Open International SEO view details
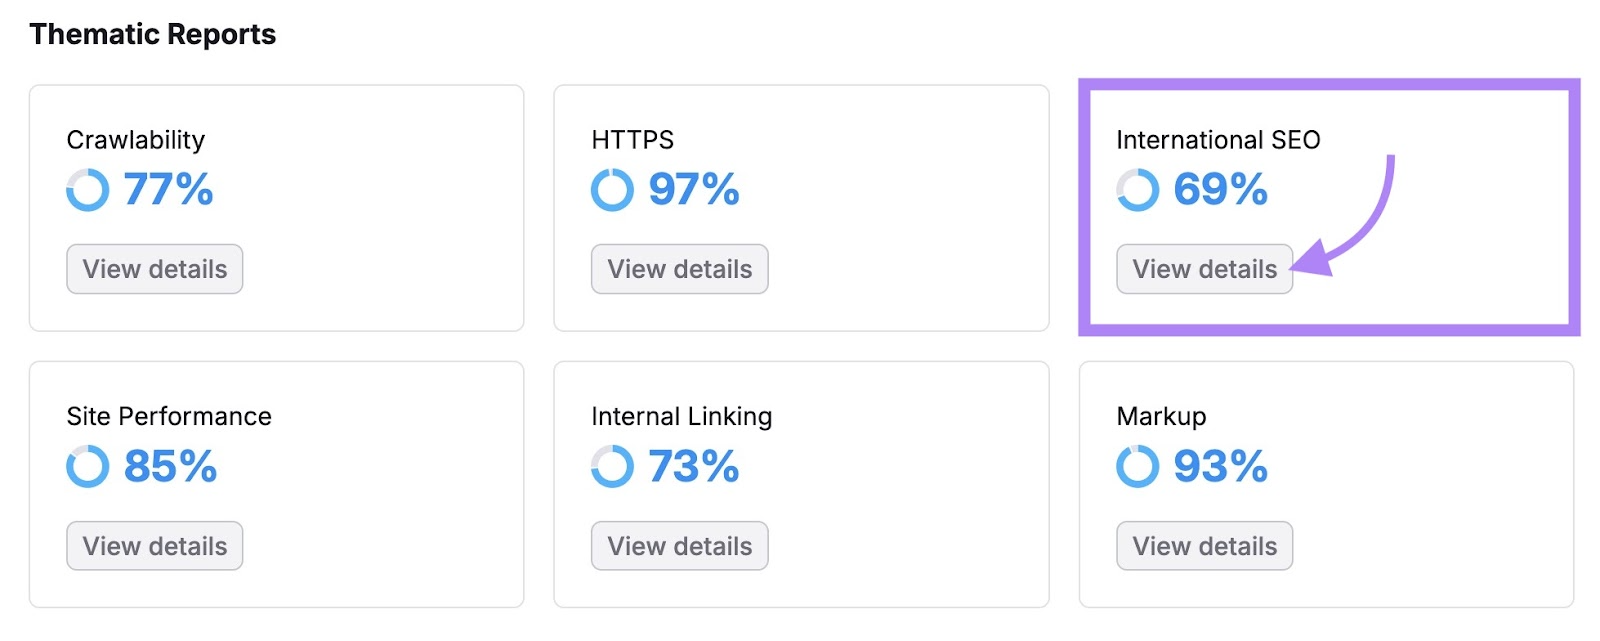This screenshot has width=1600, height=641. [1204, 268]
